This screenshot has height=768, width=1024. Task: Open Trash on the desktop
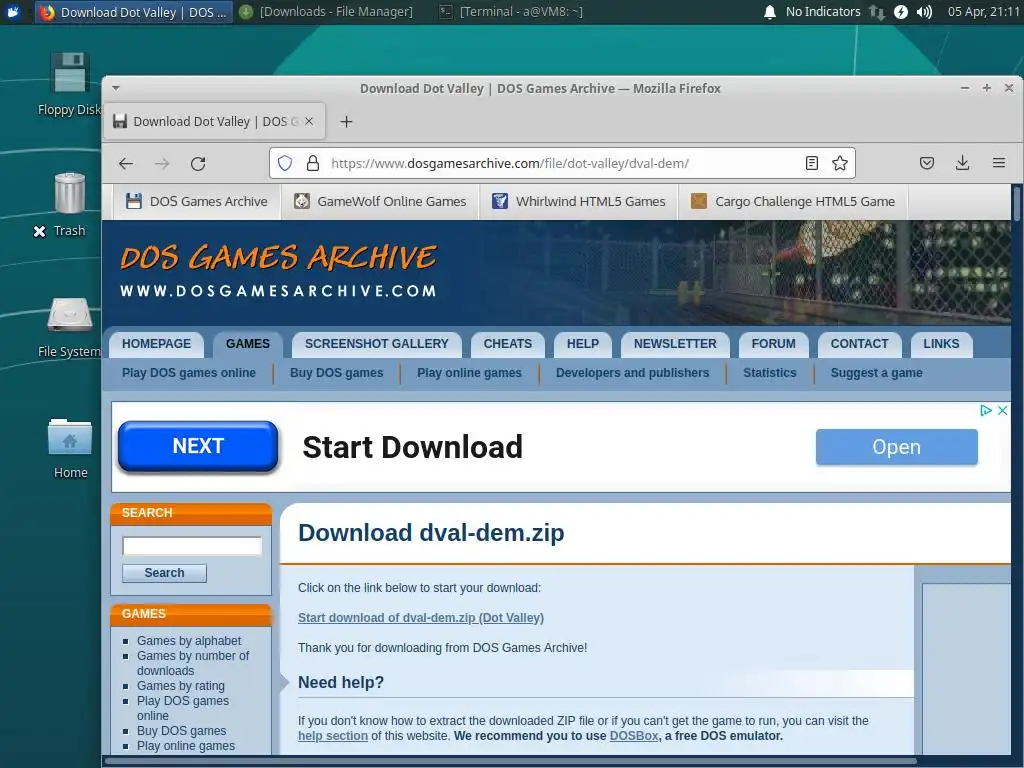point(69,204)
